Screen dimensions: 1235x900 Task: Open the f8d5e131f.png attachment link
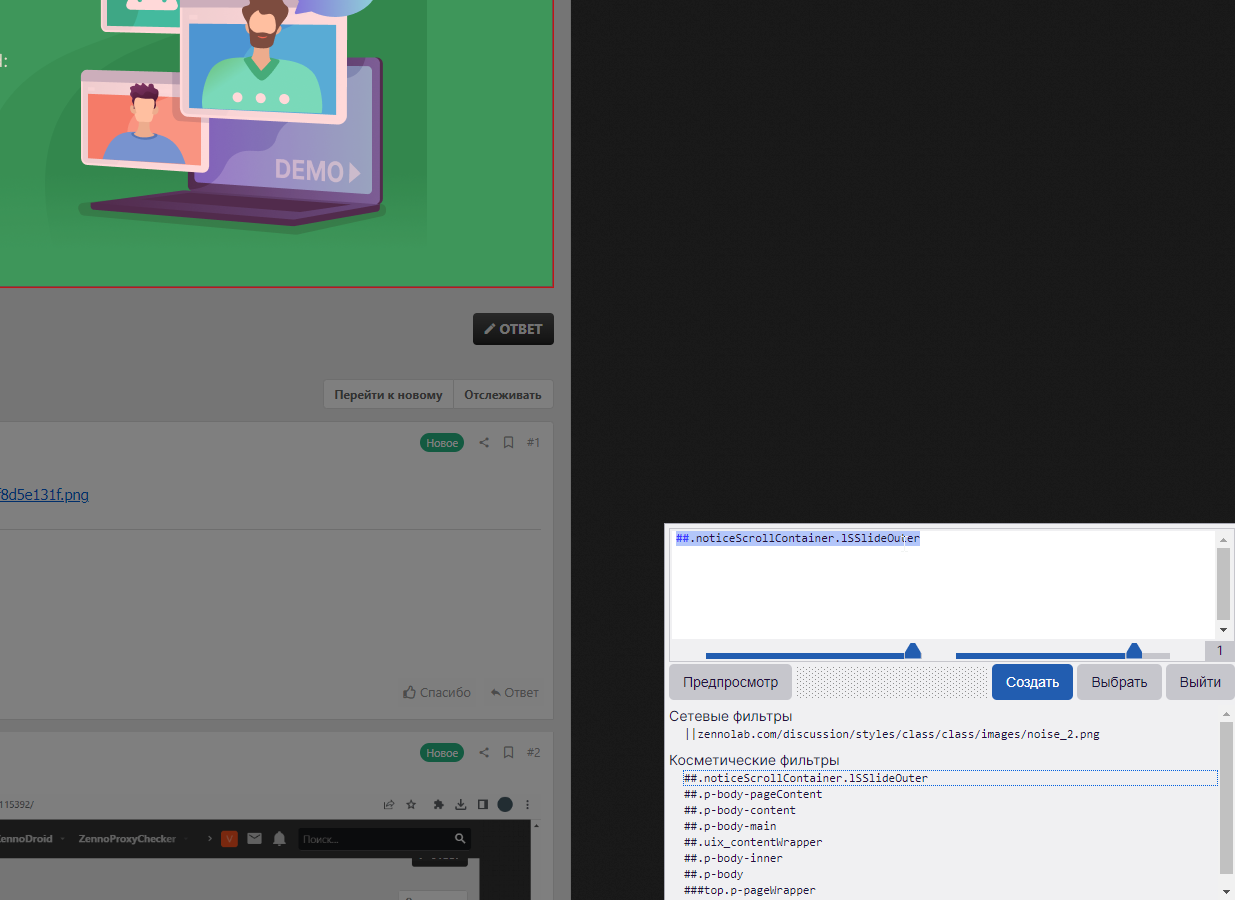click(44, 494)
